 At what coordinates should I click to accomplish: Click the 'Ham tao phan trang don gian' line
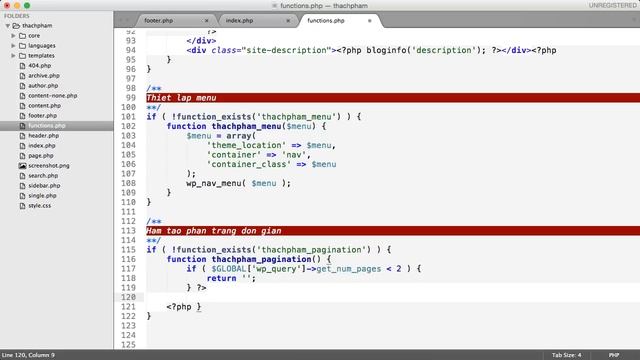[393, 231]
